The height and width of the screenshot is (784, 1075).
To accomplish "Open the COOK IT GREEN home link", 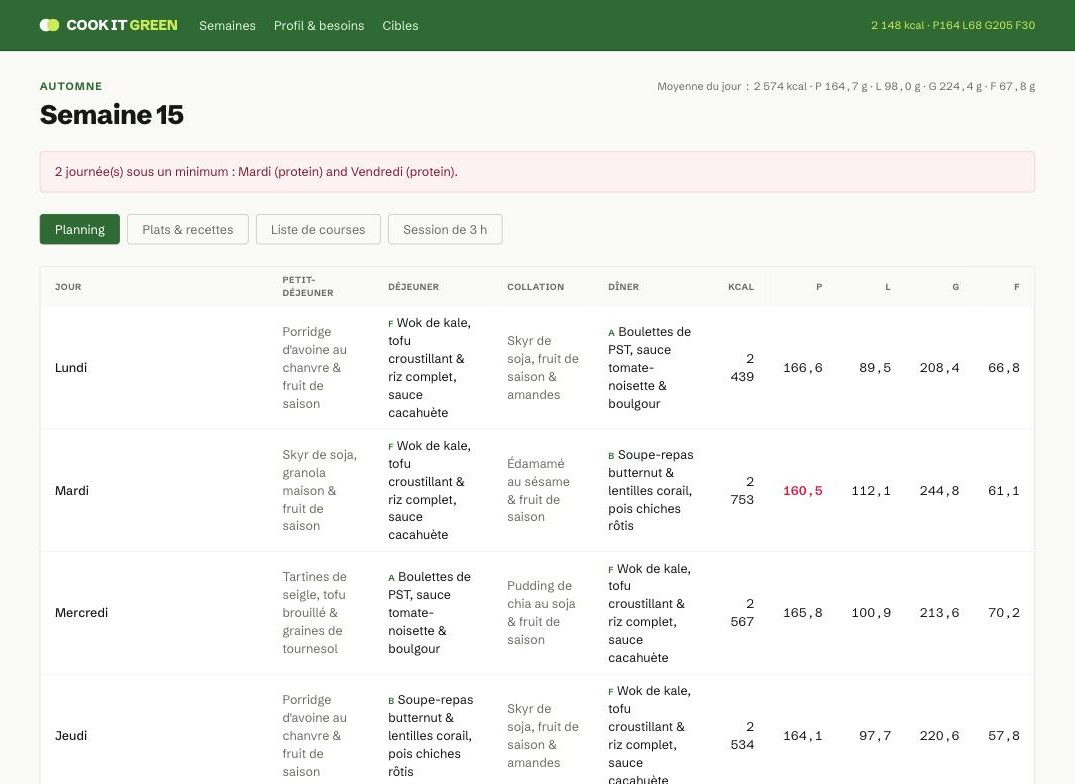I will 108,25.
